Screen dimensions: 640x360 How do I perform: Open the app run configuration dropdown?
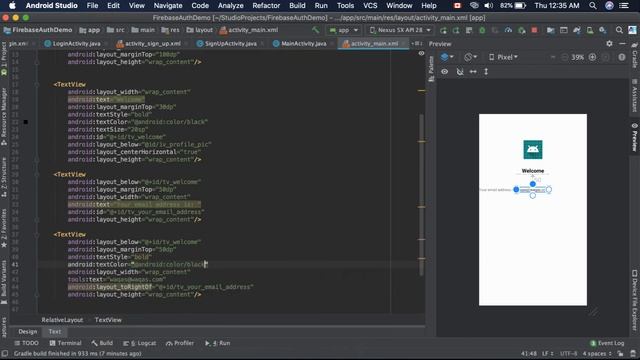point(344,30)
